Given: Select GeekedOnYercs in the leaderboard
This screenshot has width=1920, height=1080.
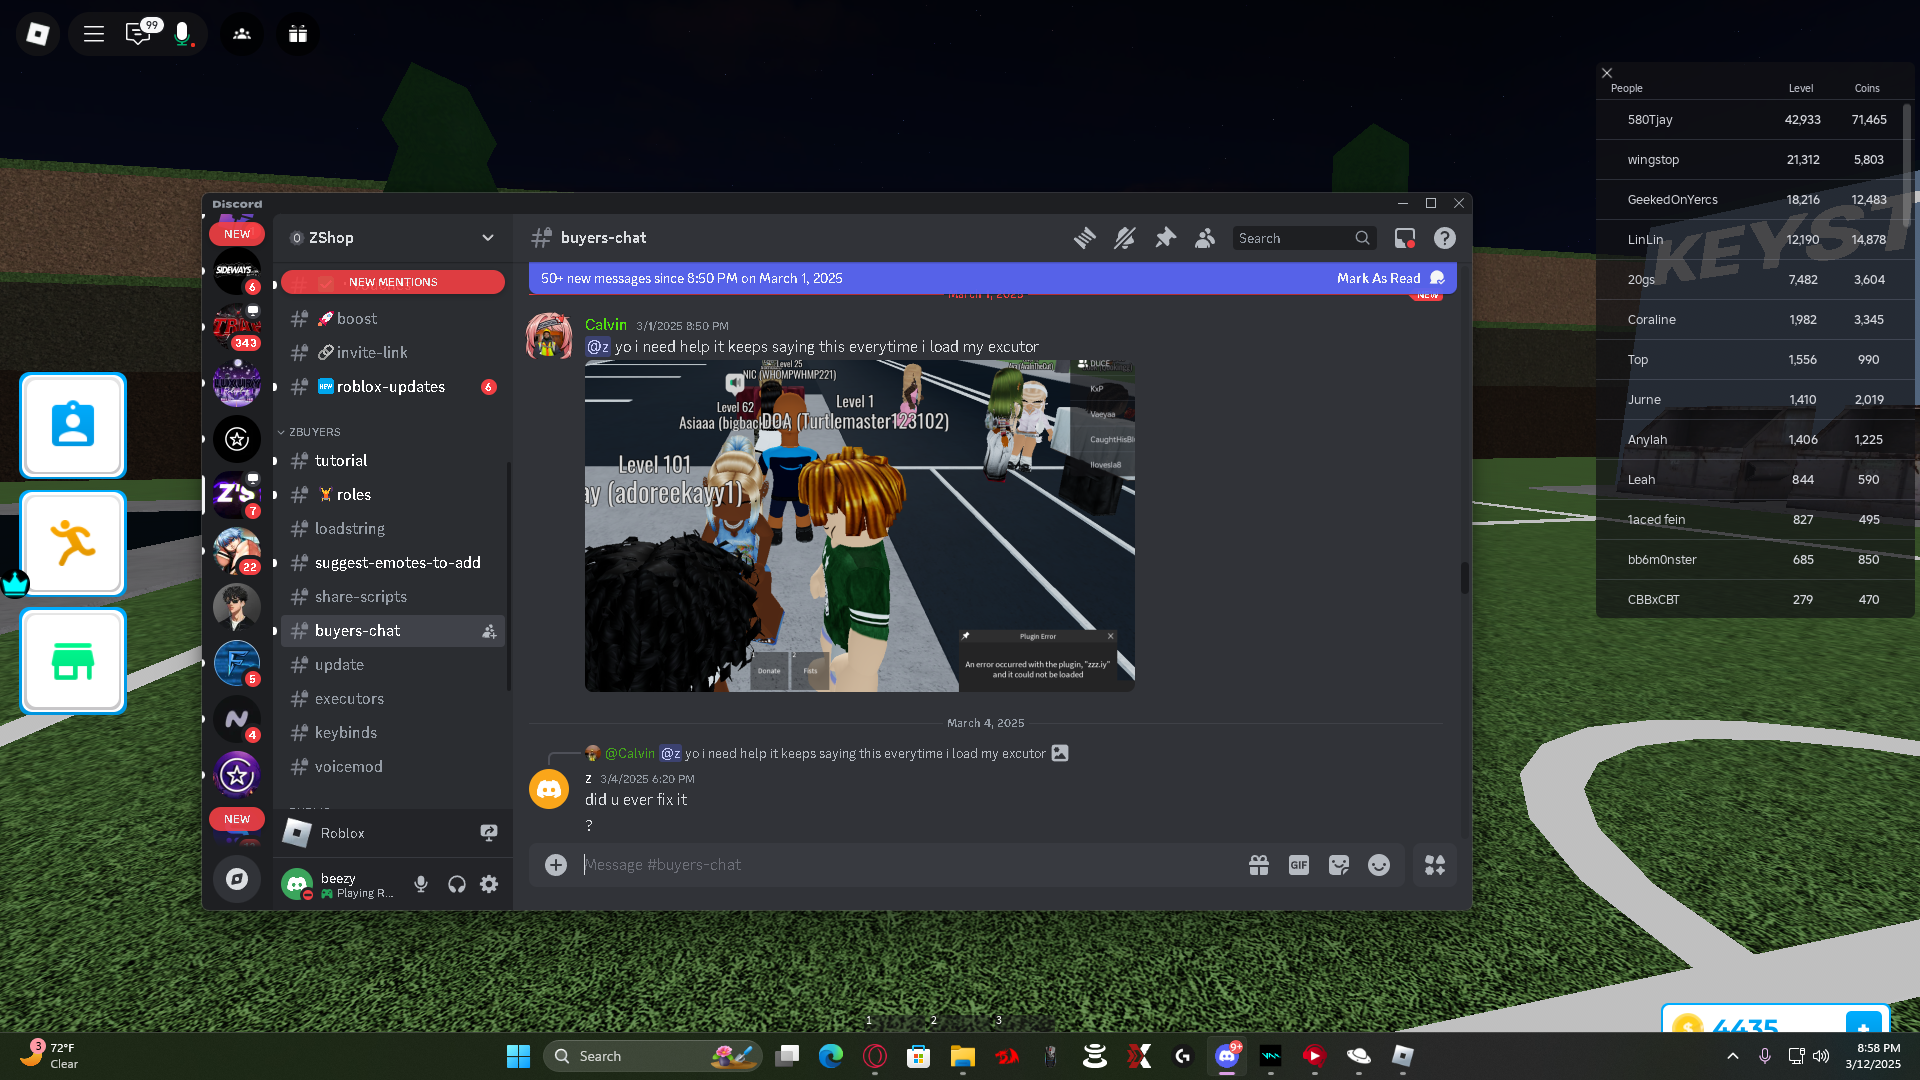Looking at the screenshot, I should pos(1755,200).
